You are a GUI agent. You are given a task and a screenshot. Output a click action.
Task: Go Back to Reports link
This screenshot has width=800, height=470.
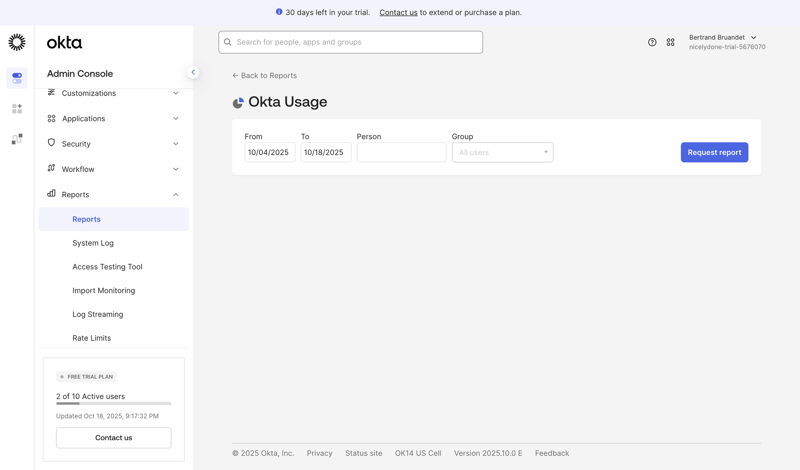[264, 75]
